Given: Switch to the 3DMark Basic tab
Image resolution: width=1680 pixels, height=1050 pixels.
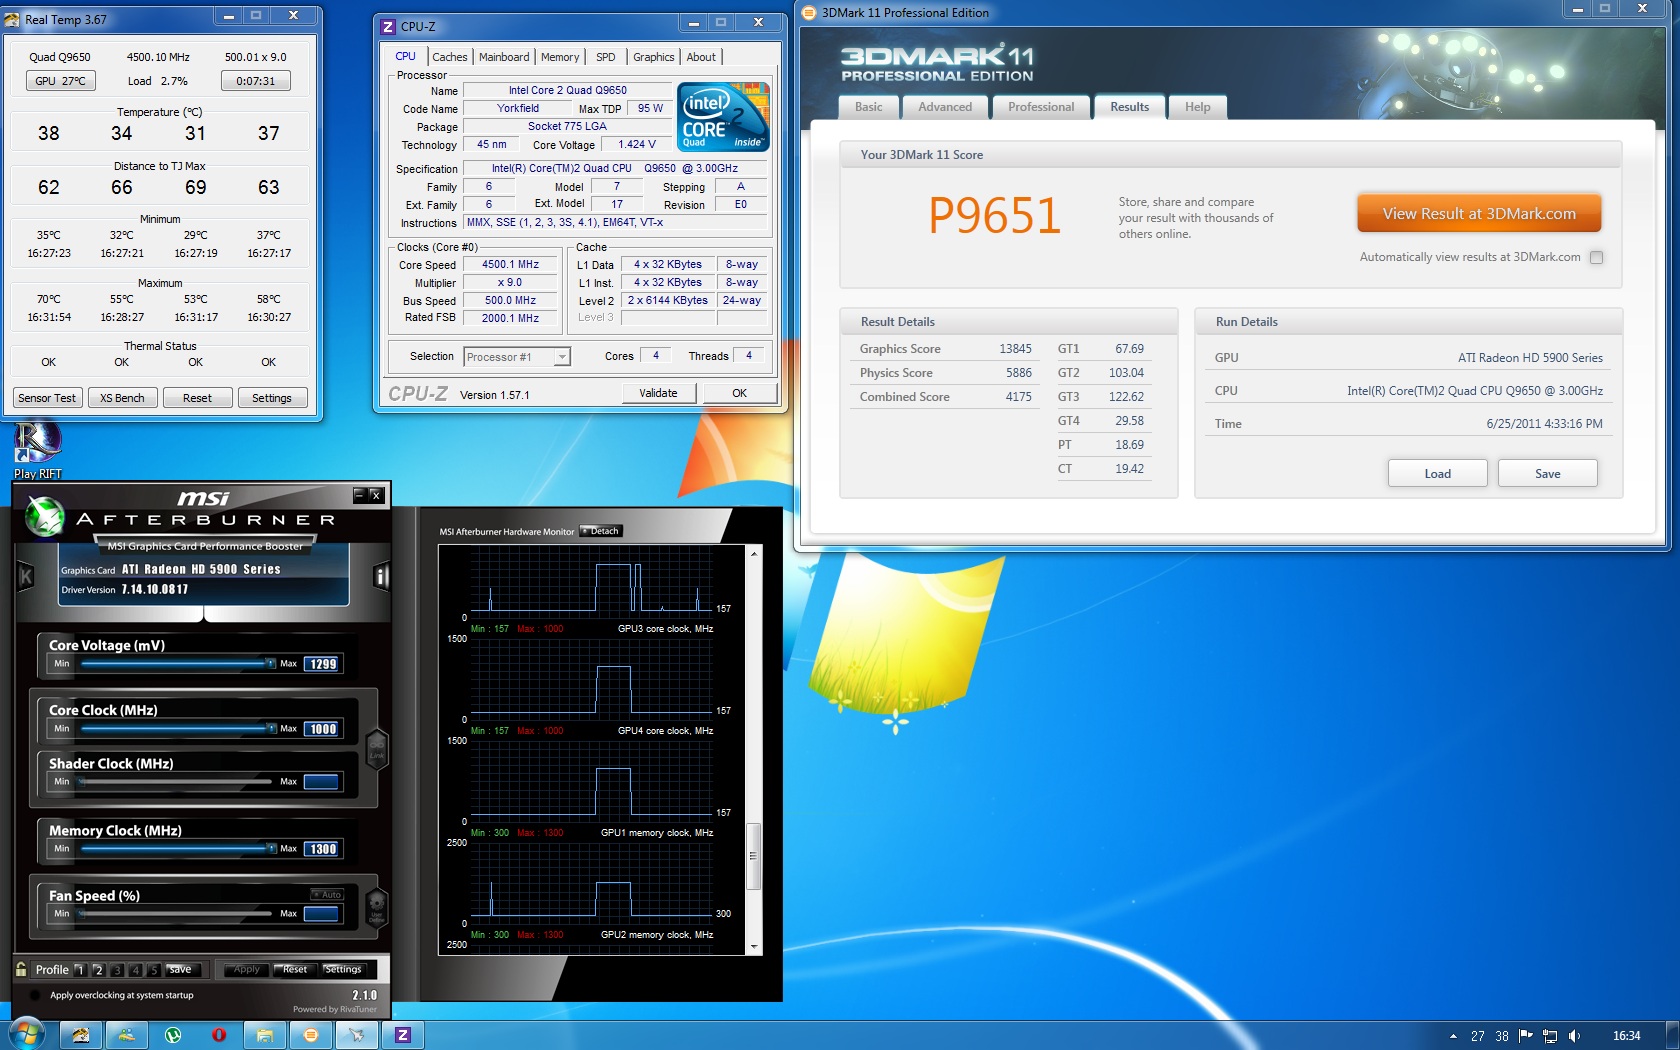Looking at the screenshot, I should (x=869, y=107).
